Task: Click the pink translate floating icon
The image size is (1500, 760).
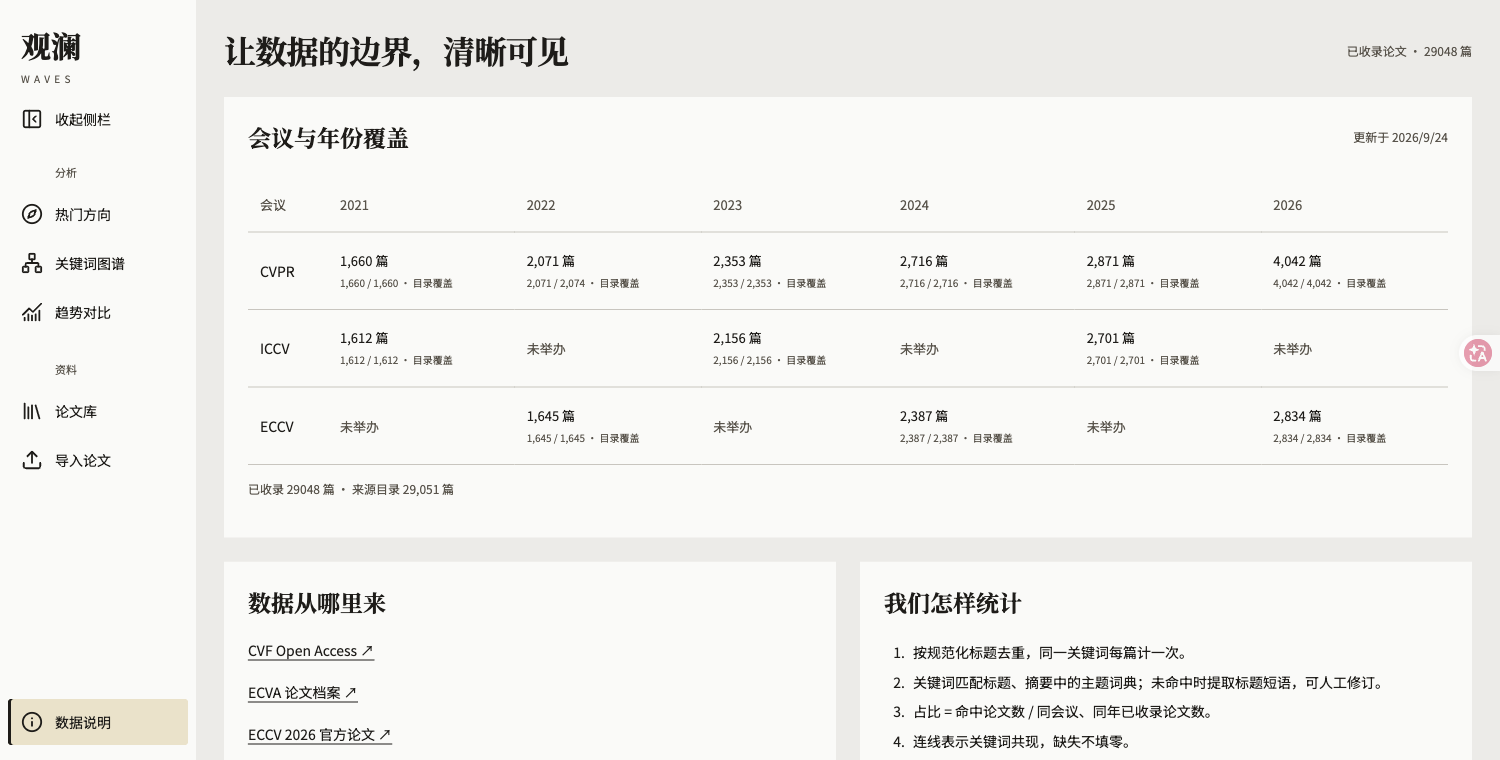Action: point(1478,353)
